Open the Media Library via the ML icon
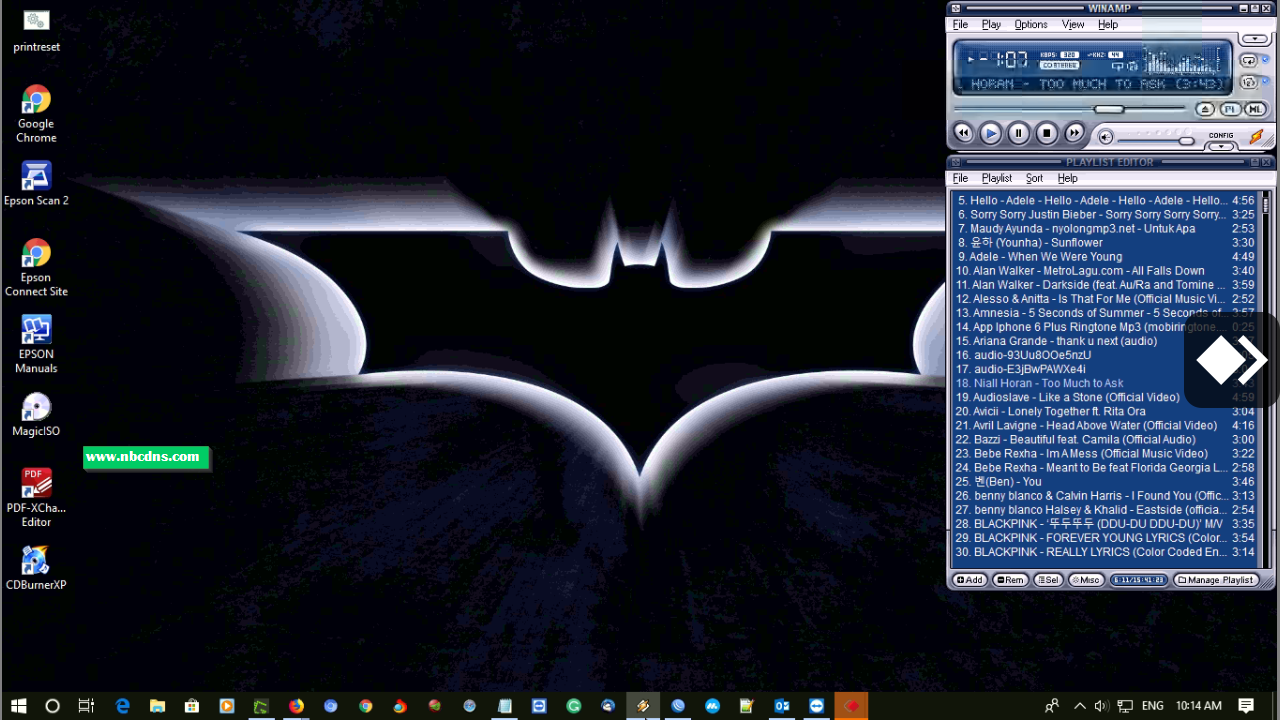This screenshot has width=1280, height=720. pos(1254,109)
